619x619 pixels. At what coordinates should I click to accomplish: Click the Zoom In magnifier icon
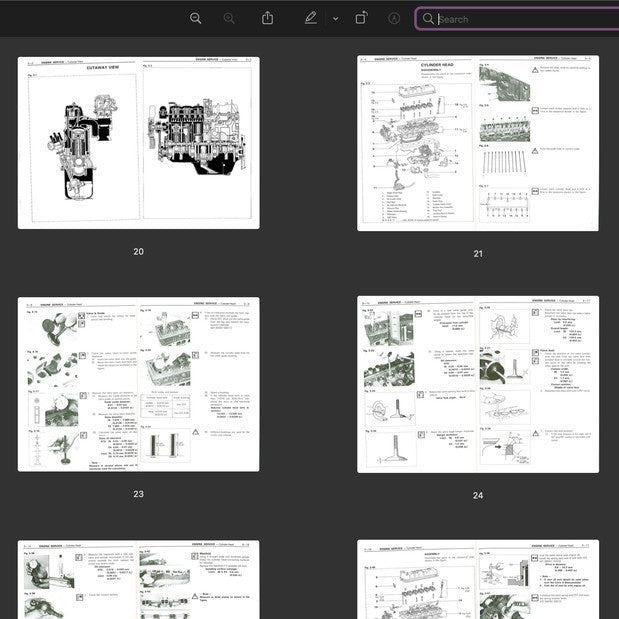tap(229, 18)
